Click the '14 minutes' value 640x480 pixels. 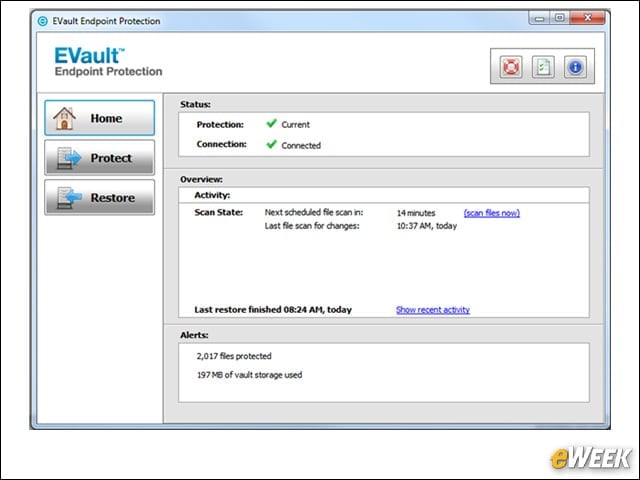(416, 213)
